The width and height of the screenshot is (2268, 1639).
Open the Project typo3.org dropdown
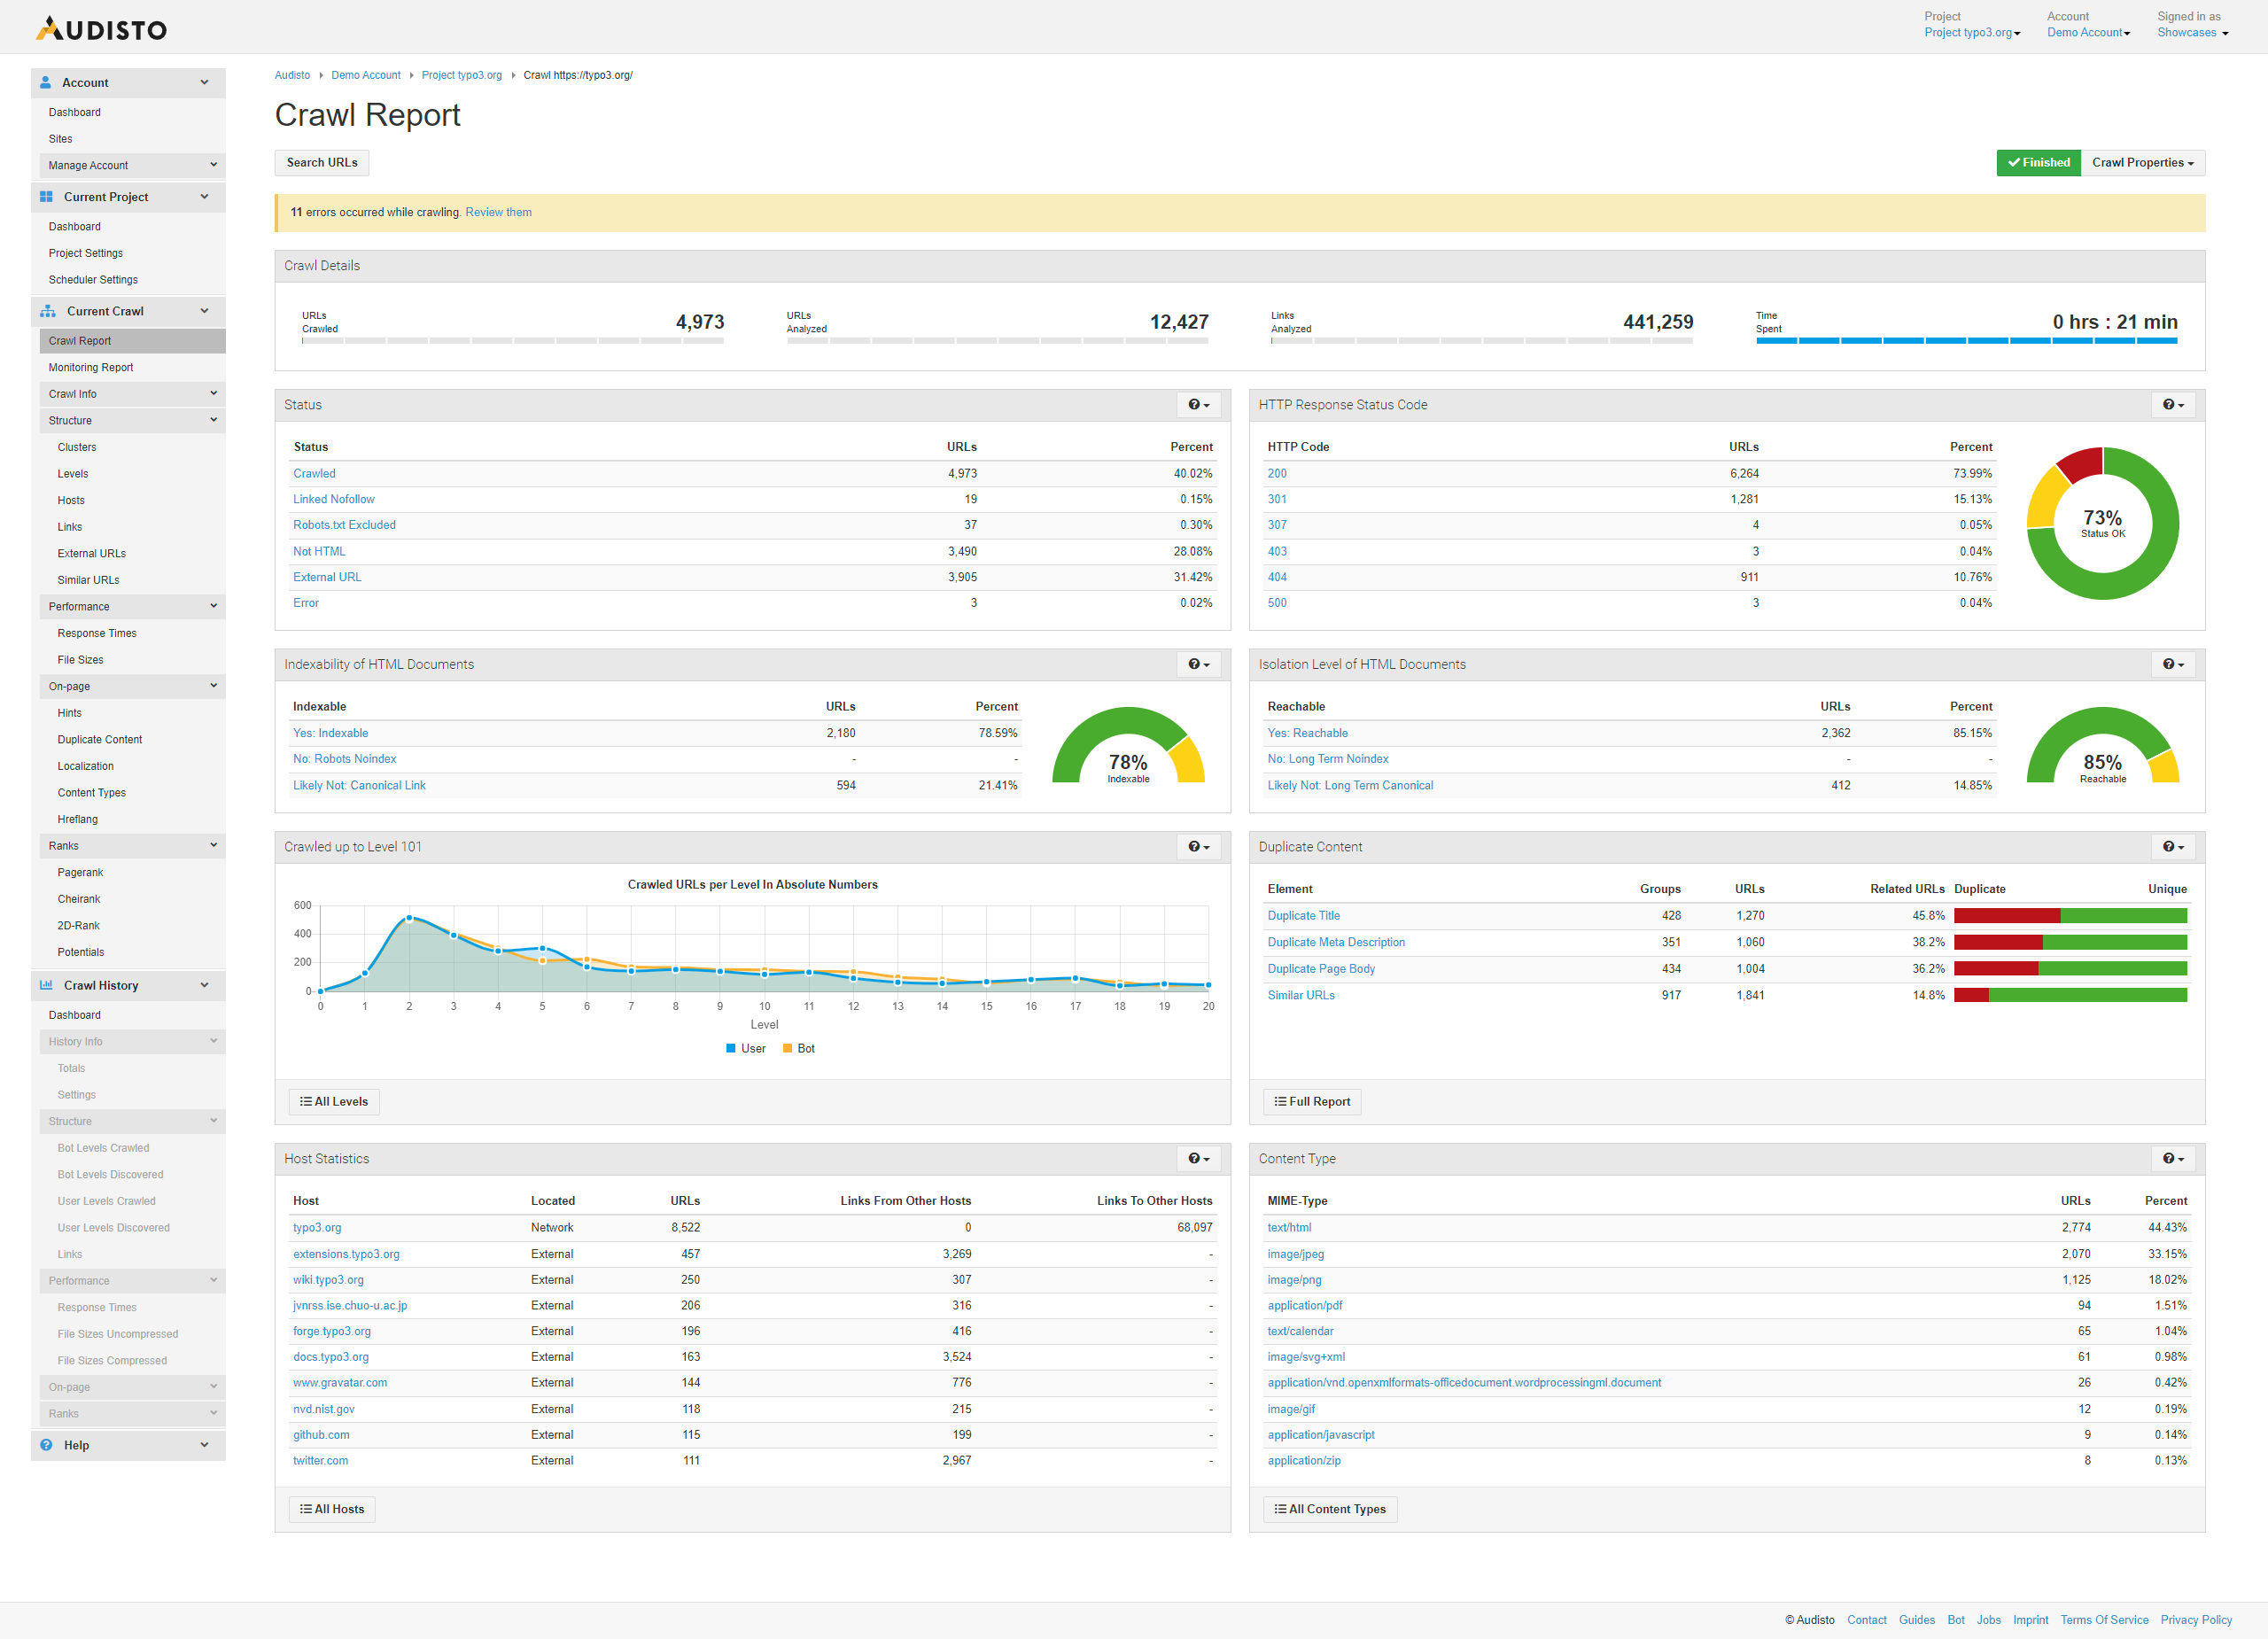pos(1971,33)
